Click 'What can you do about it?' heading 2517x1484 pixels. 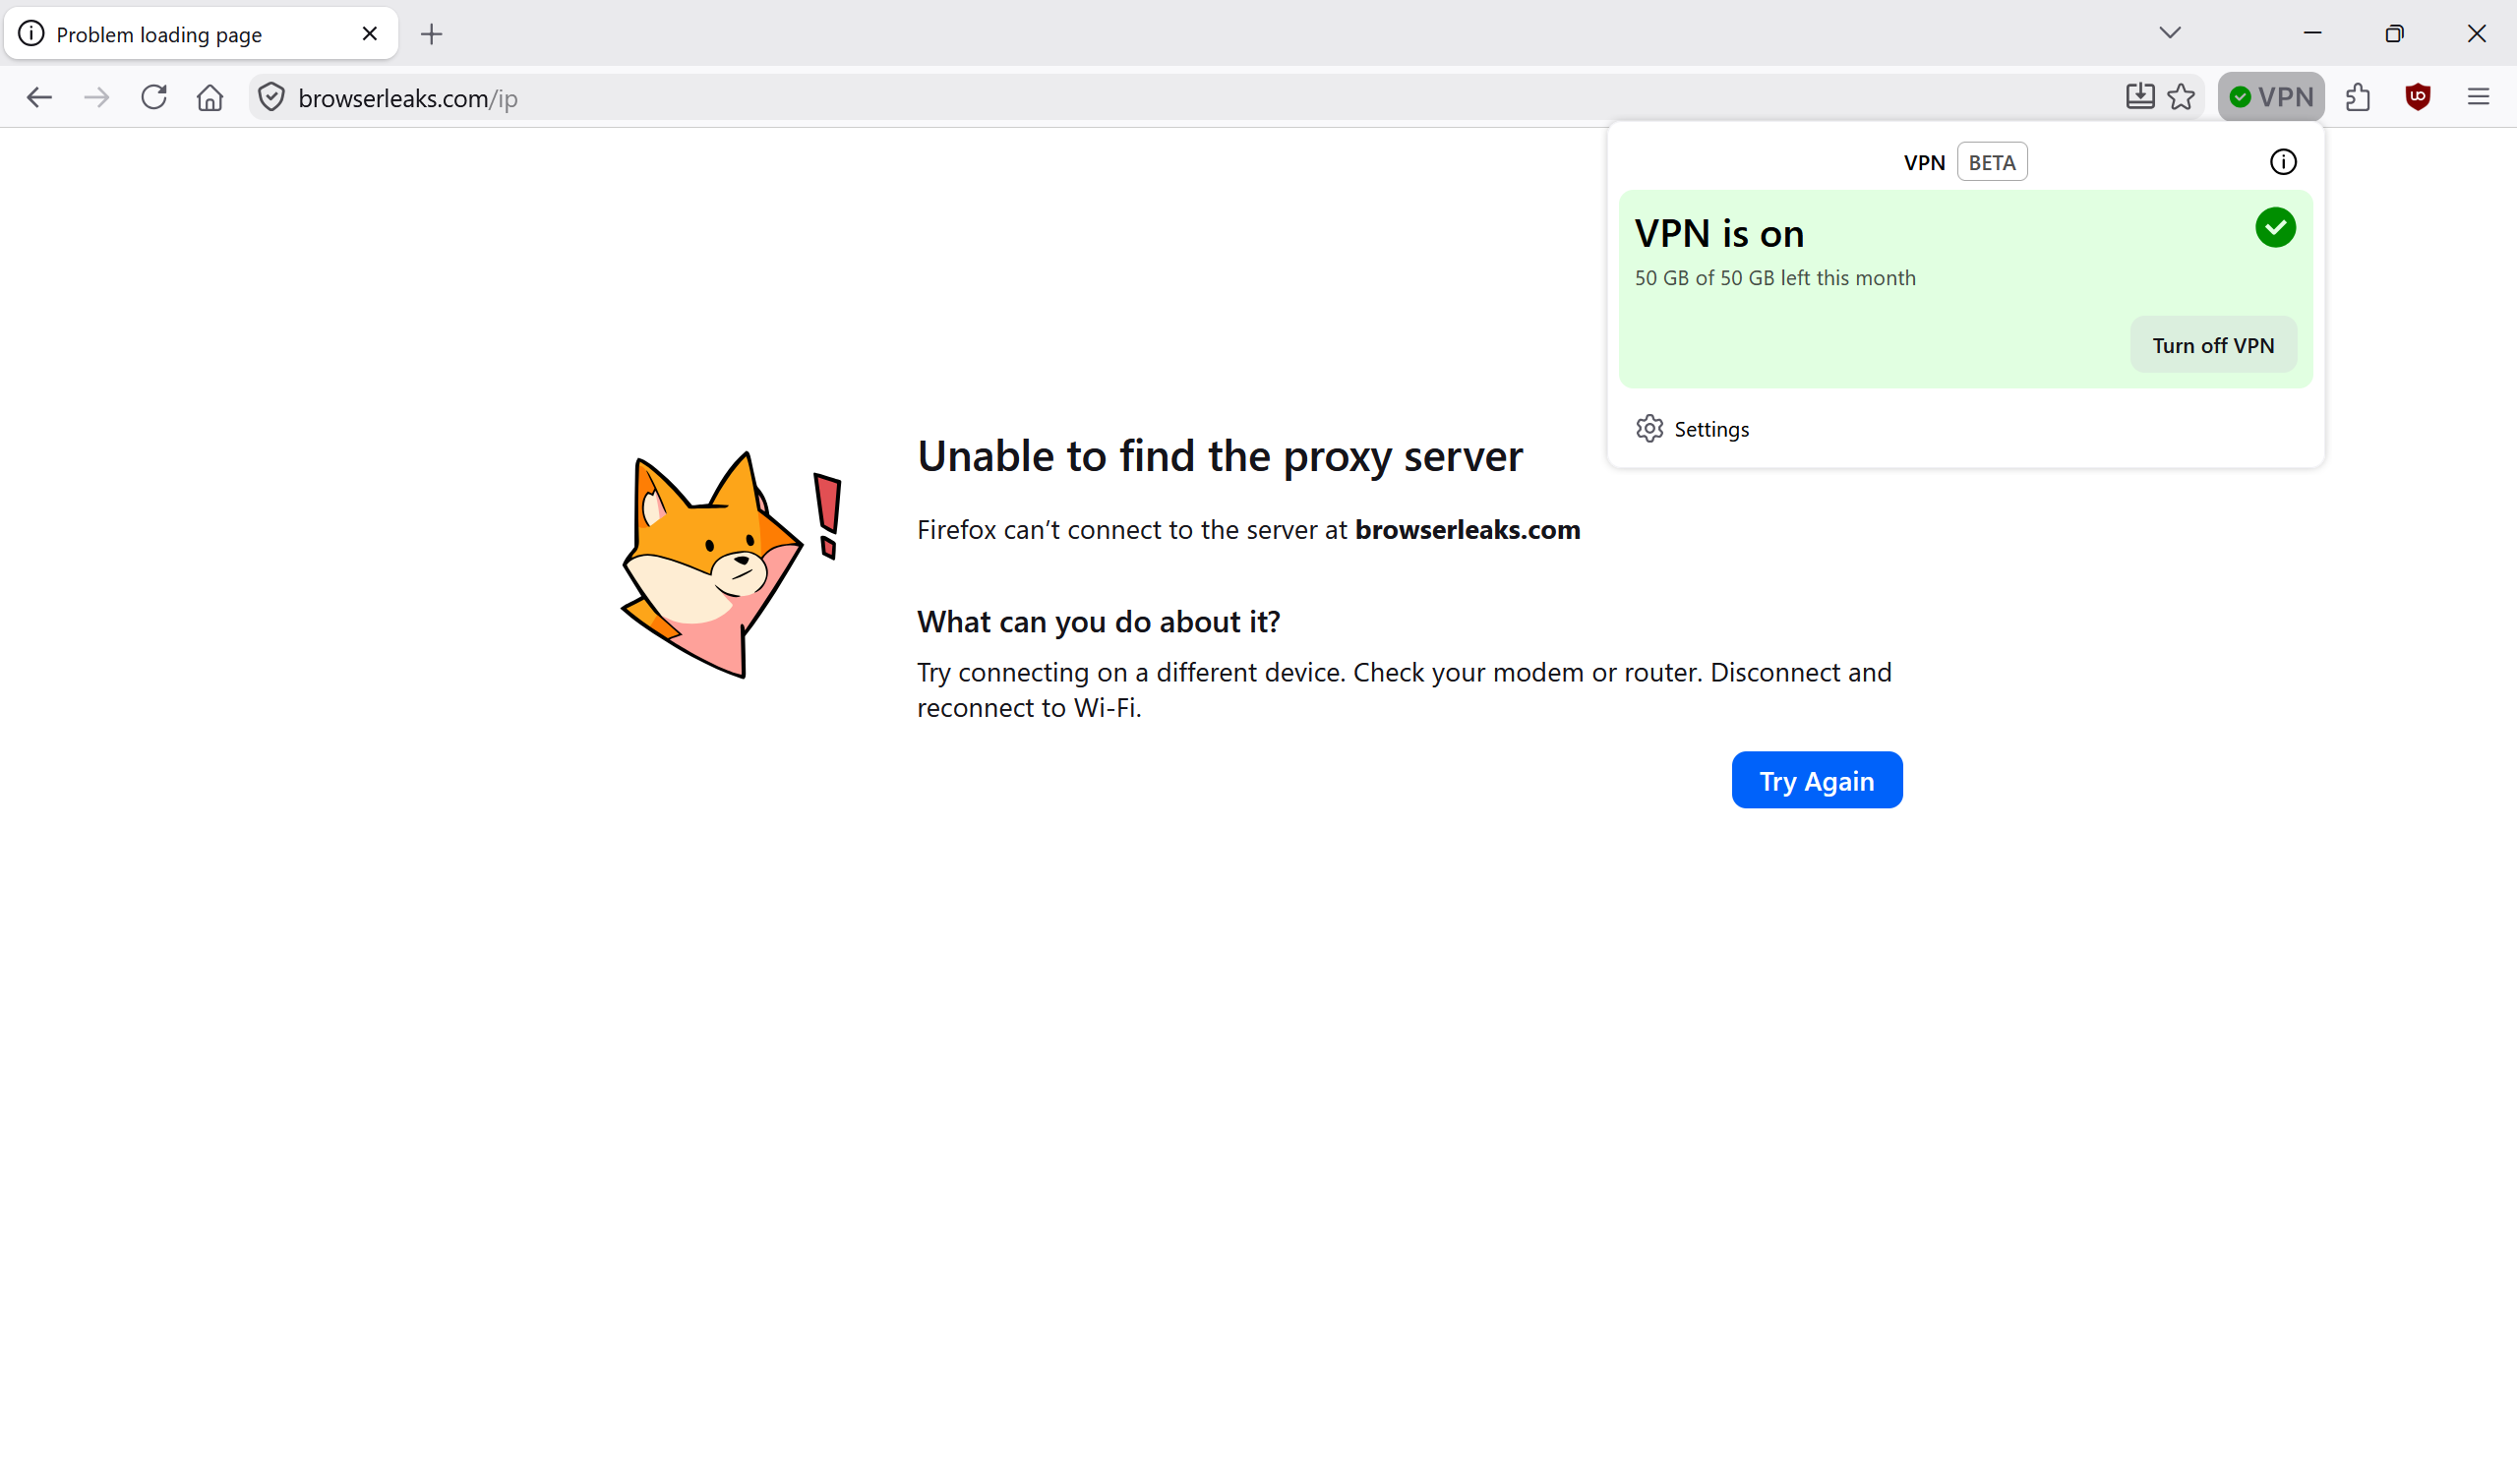1098,622
